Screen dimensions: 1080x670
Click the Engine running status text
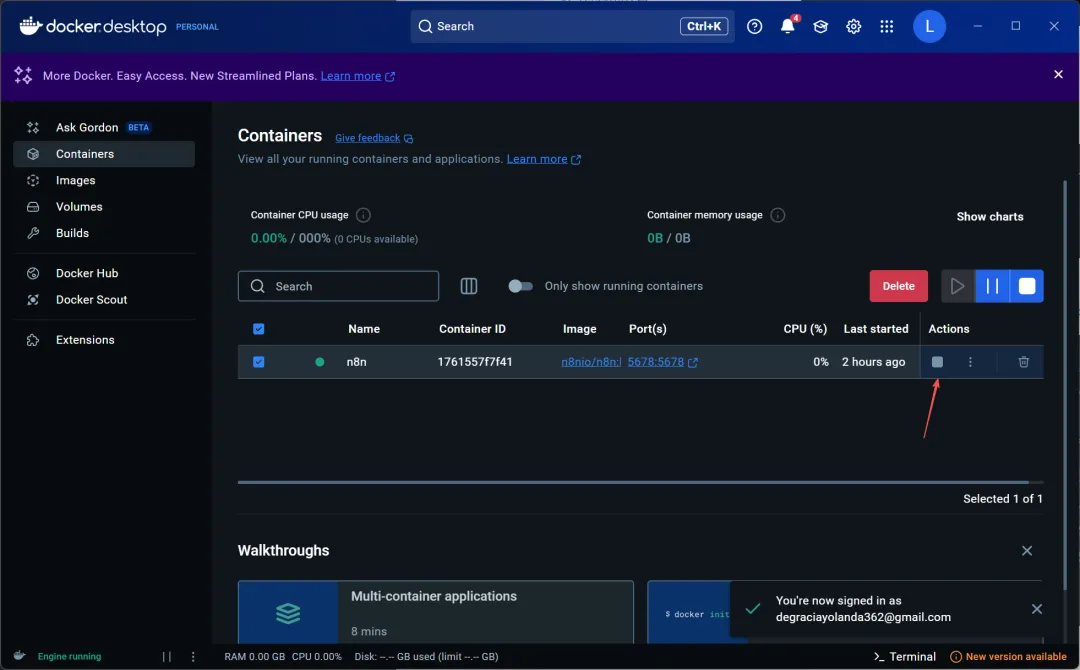click(x=69, y=656)
